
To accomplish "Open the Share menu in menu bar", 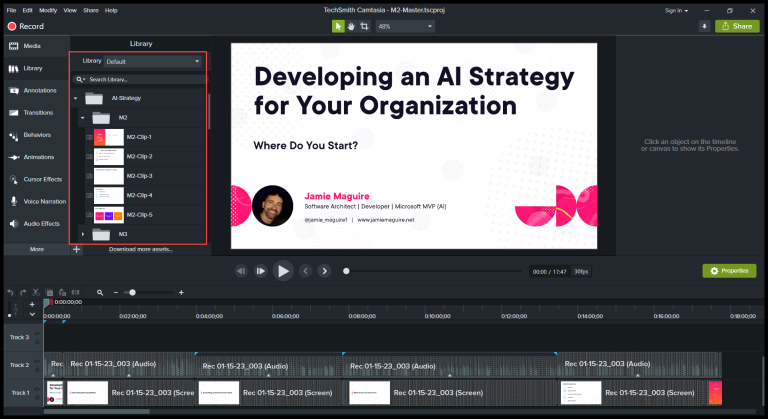I will click(91, 10).
